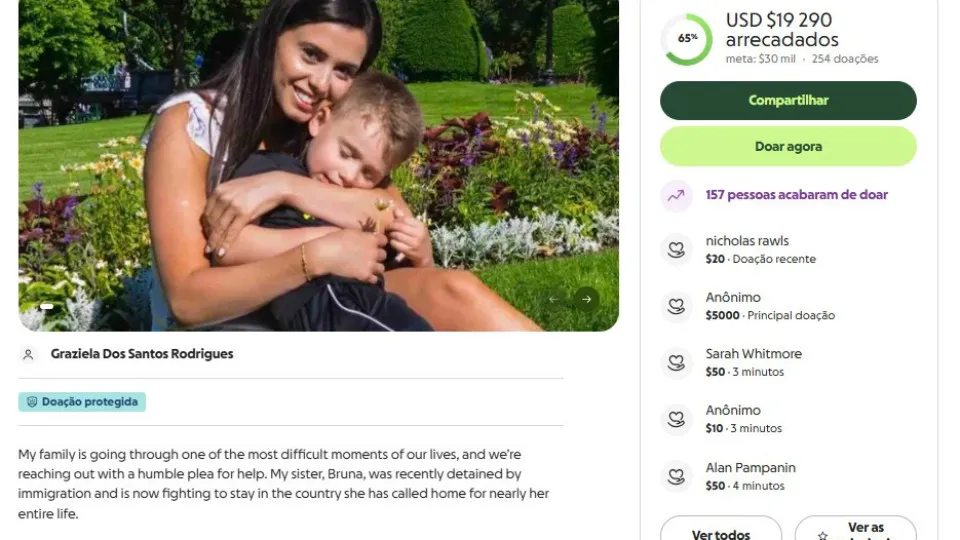Image resolution: width=960 pixels, height=540 pixels.
Task: Click the star 'Ver as' top donations button
Action: pos(856,532)
